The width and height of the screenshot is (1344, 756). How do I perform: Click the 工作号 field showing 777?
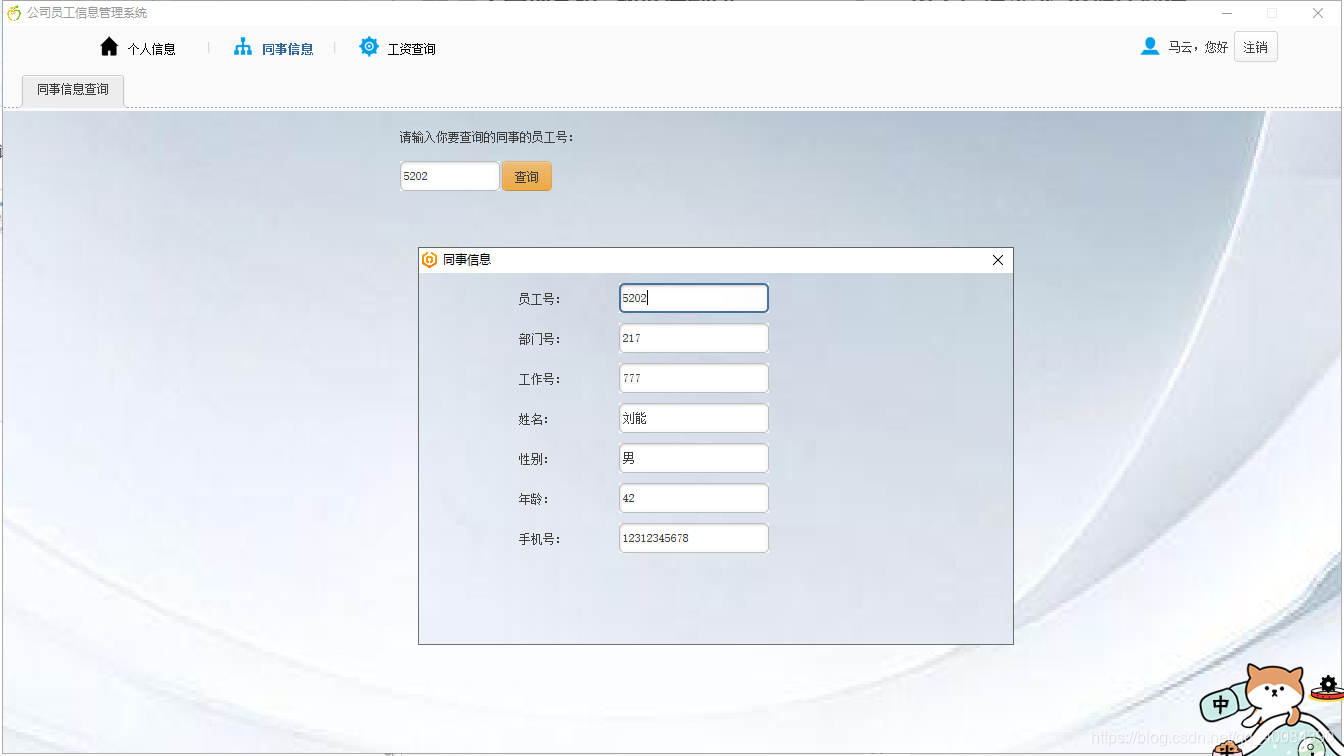[693, 378]
